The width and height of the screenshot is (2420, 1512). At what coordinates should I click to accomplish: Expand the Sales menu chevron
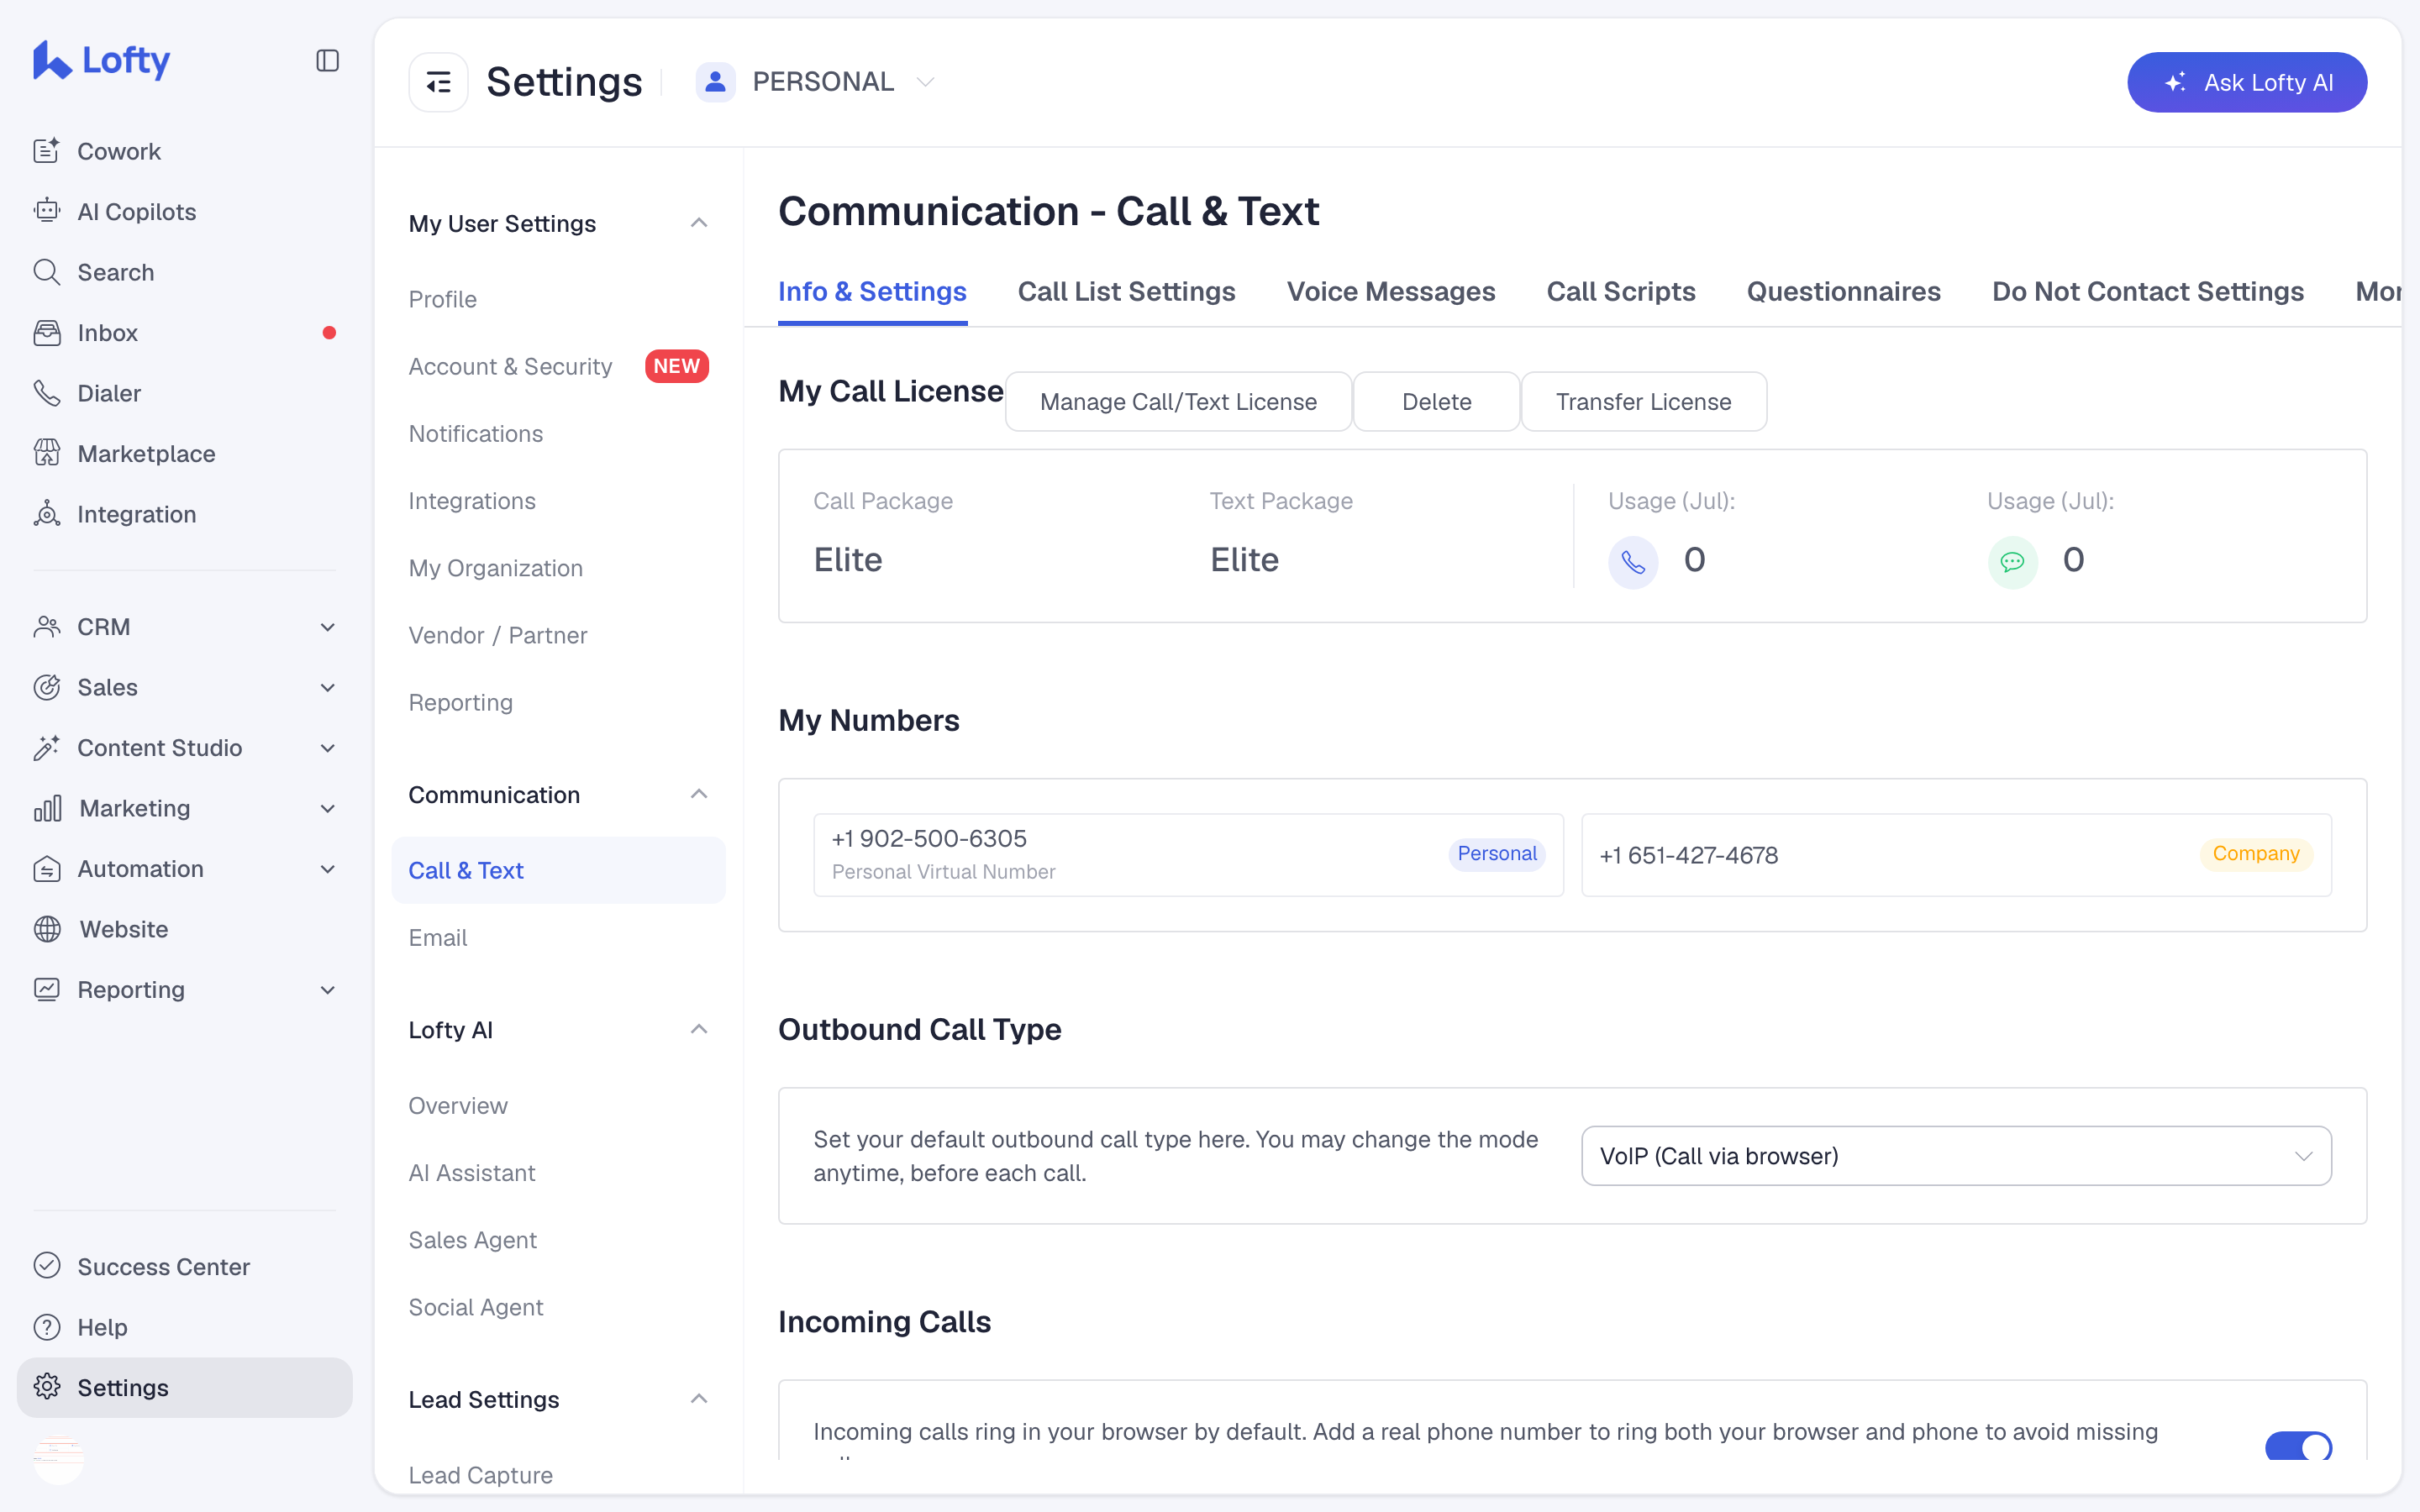[x=327, y=687]
